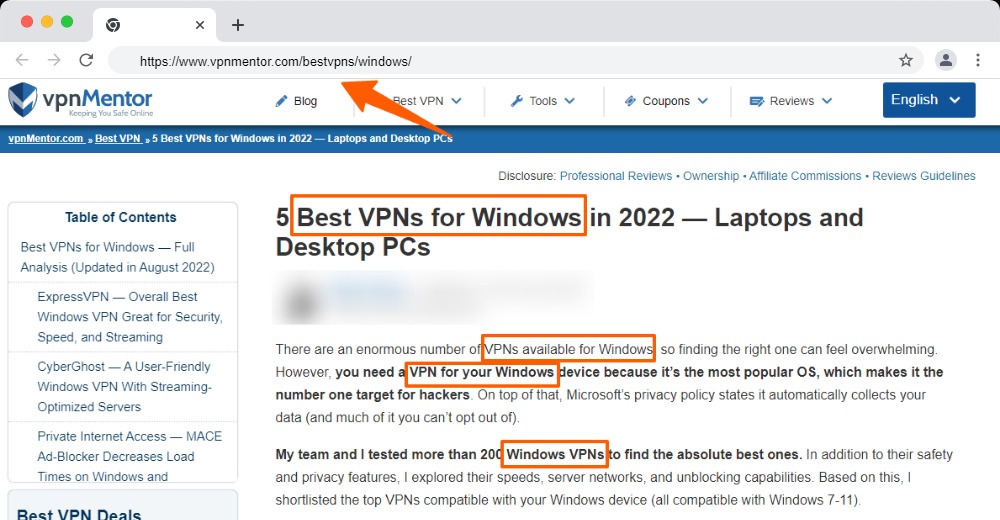Click the active tab favicon
The height and width of the screenshot is (520, 1000).
click(113, 25)
